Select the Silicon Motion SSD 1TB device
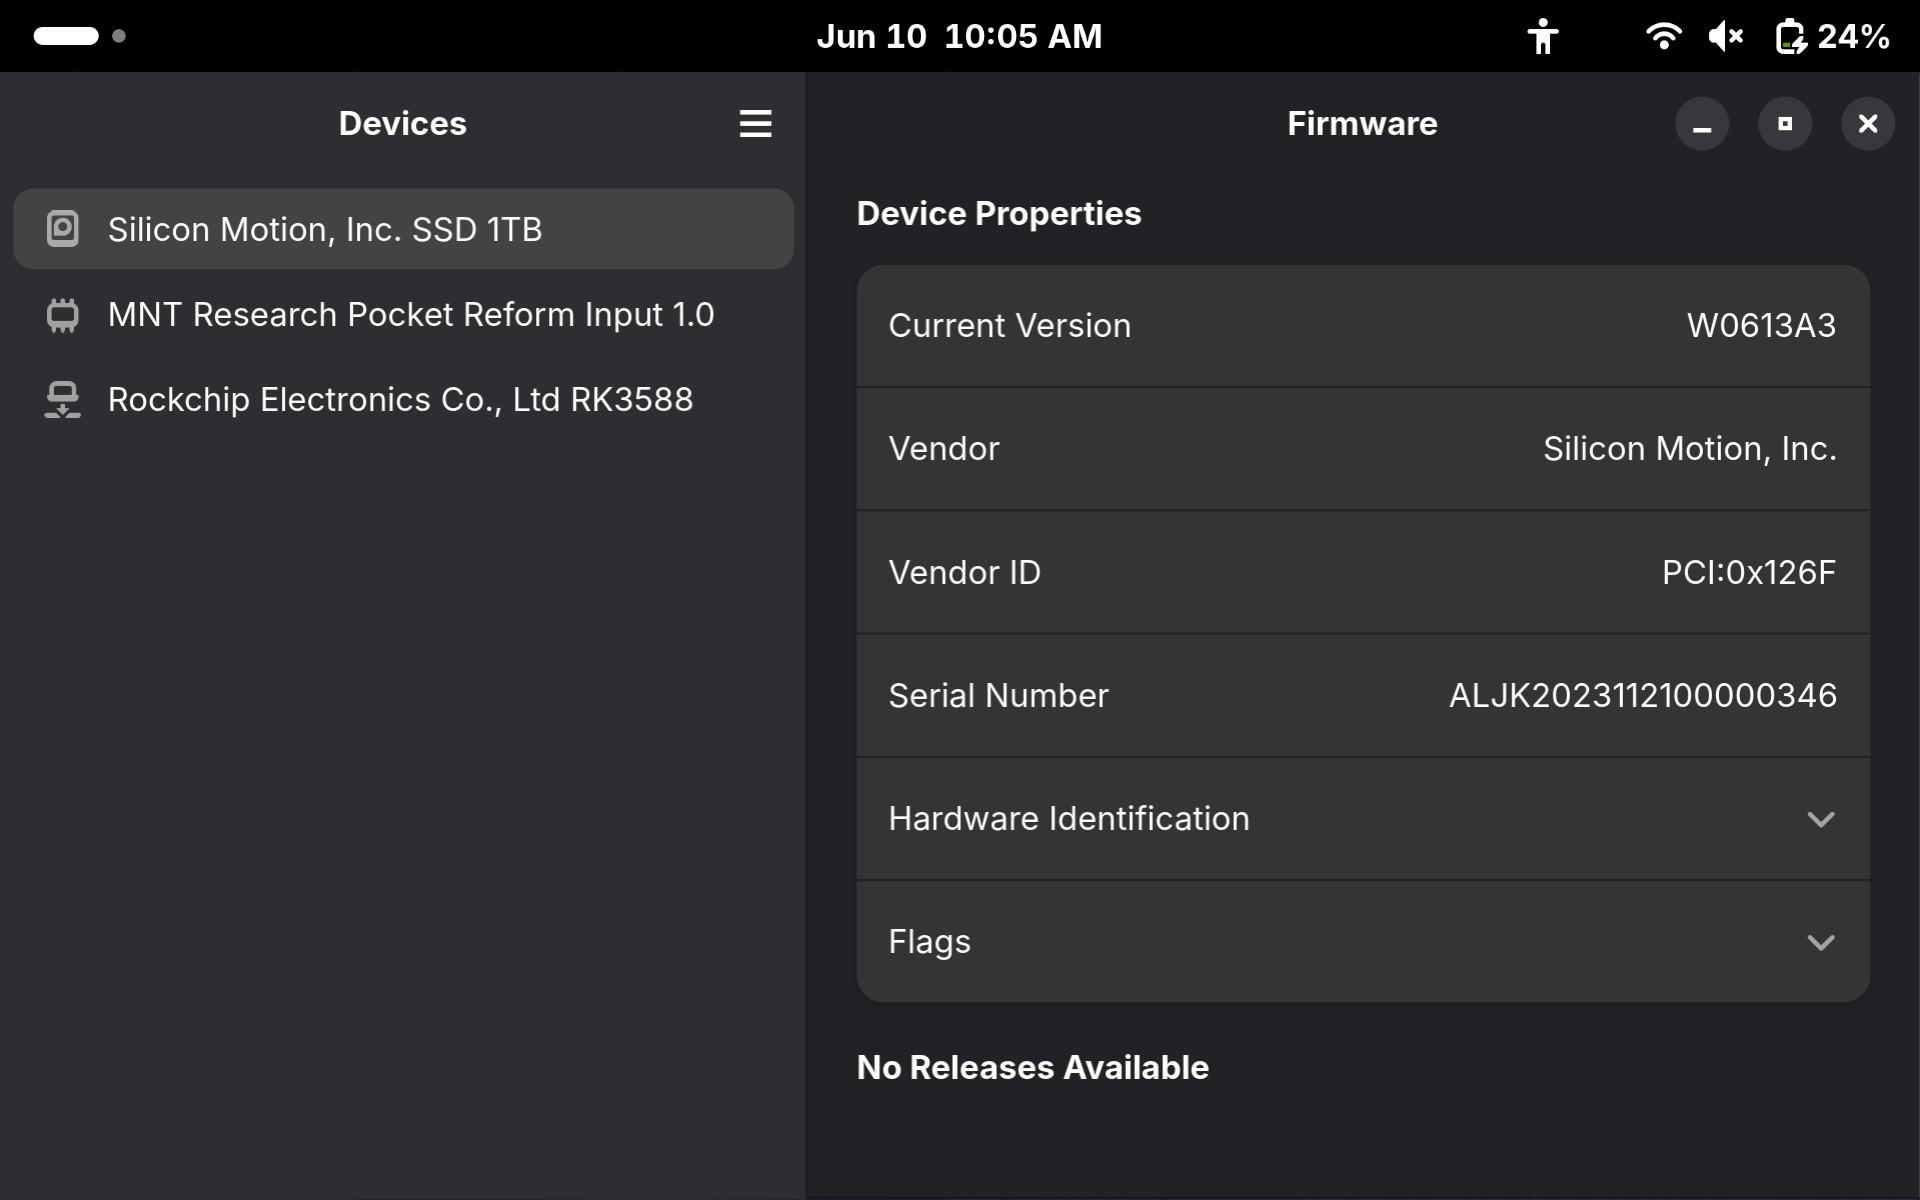Image resolution: width=1920 pixels, height=1200 pixels. [403, 229]
